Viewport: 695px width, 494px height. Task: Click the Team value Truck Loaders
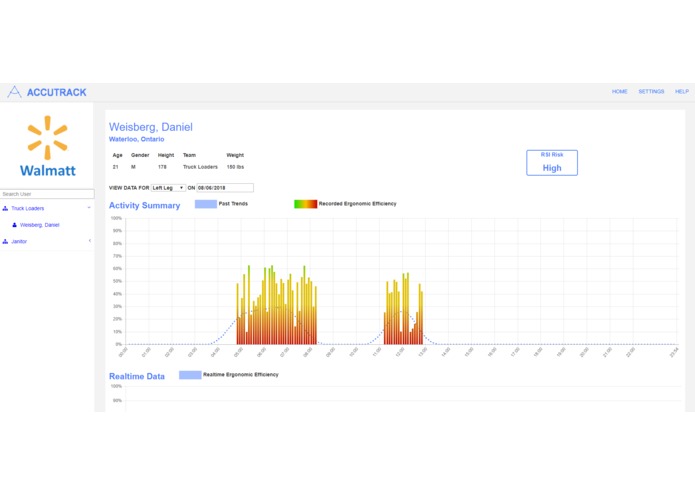(x=200, y=167)
